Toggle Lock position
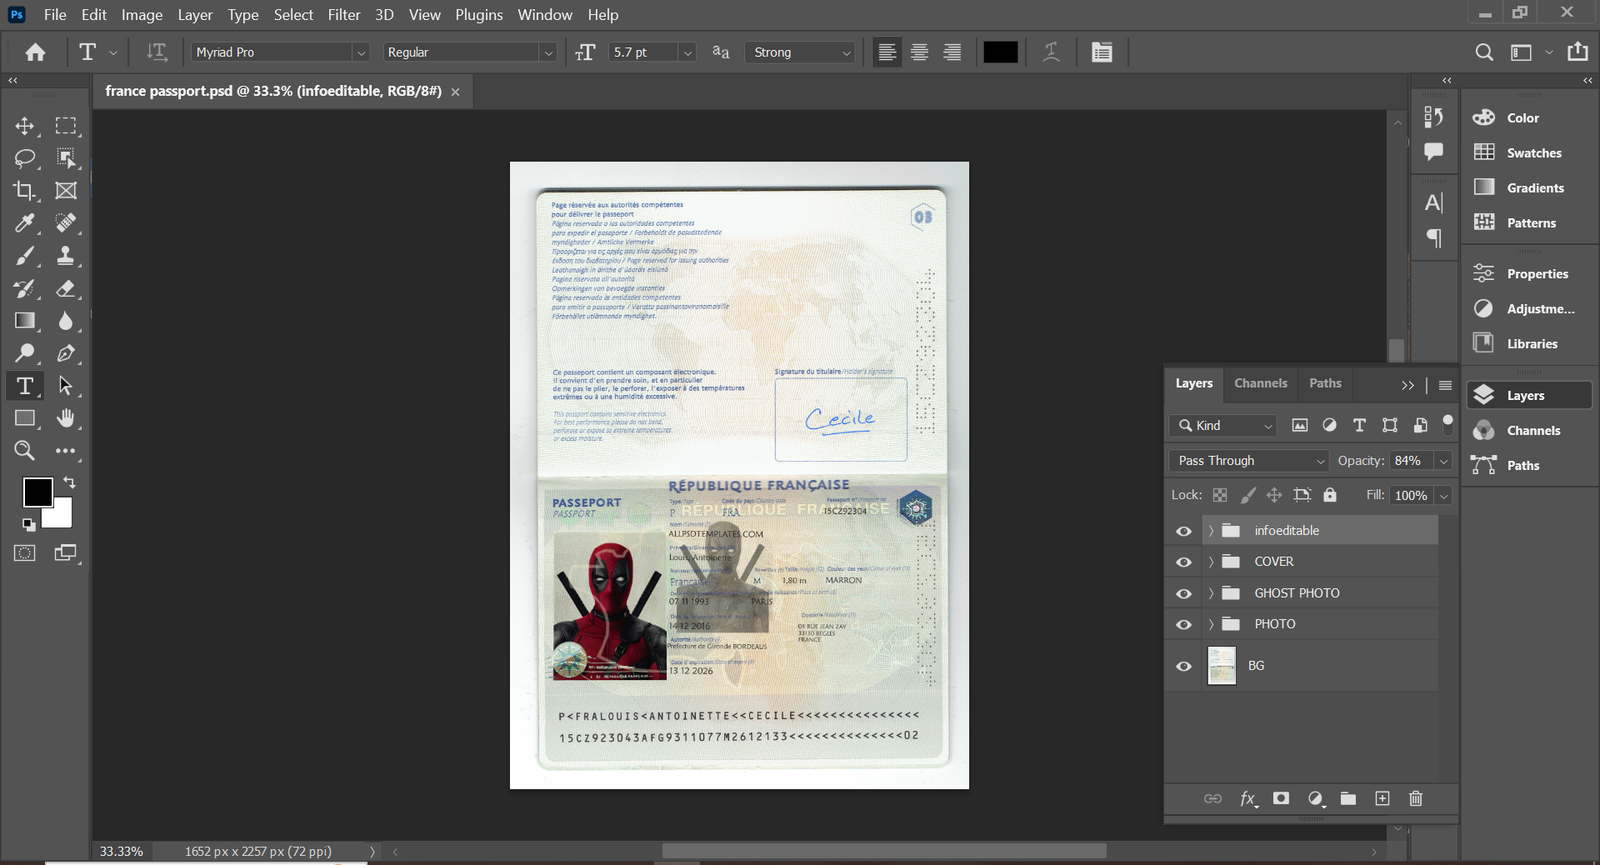 (1274, 495)
